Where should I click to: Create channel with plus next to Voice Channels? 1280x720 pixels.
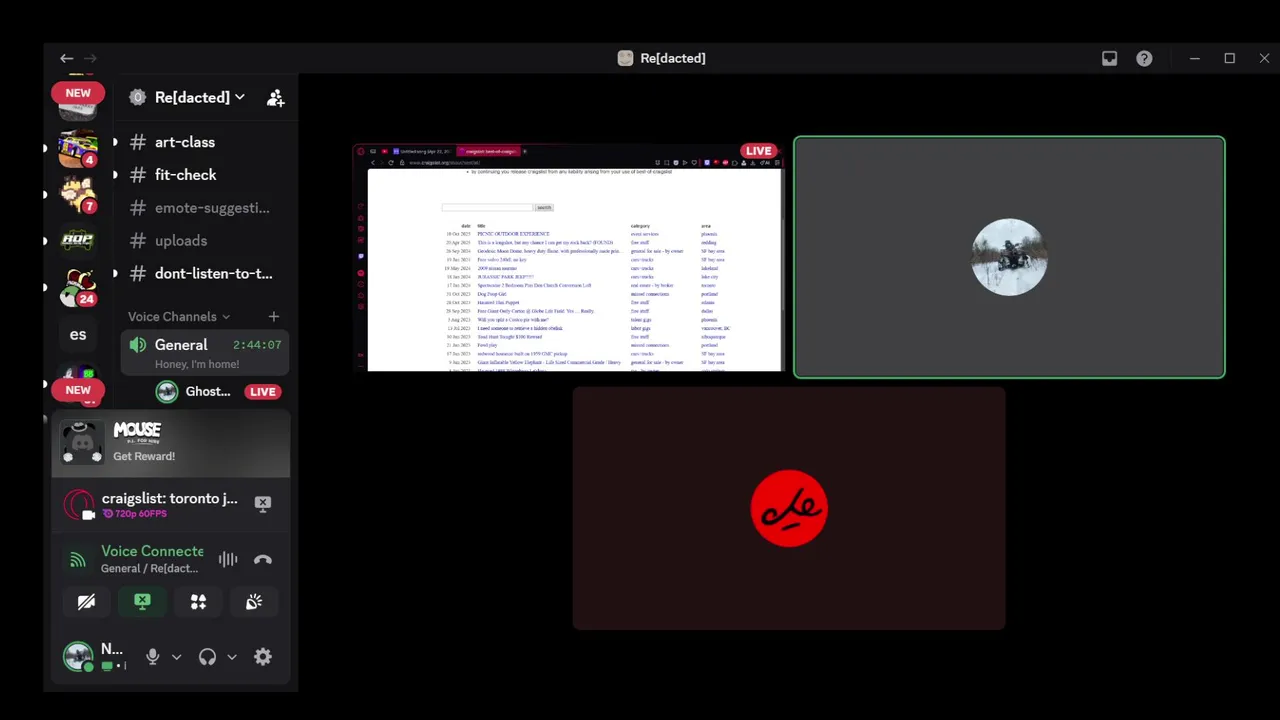pos(273,316)
